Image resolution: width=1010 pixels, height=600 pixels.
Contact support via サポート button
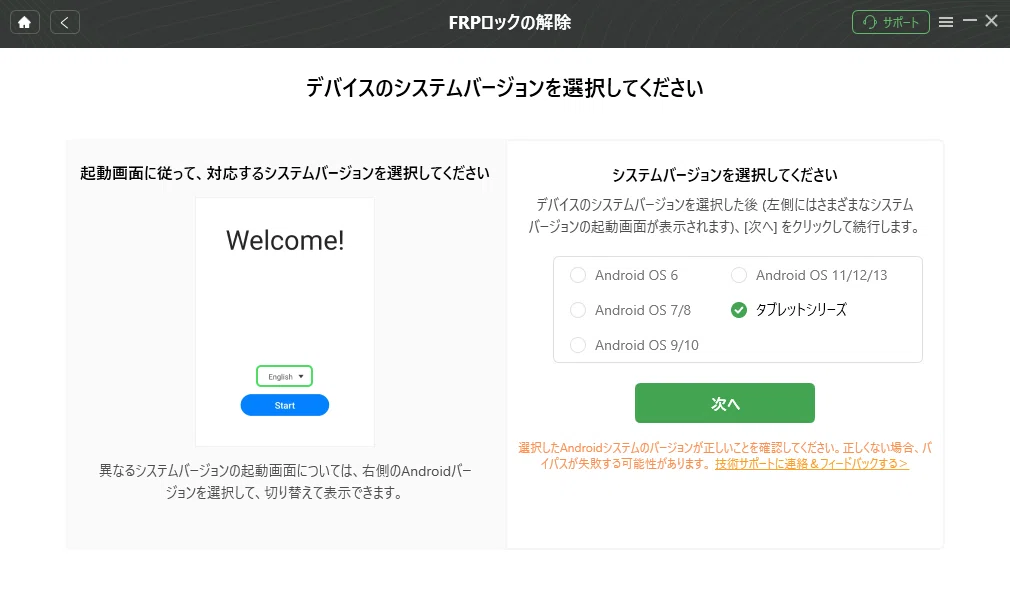click(x=890, y=23)
